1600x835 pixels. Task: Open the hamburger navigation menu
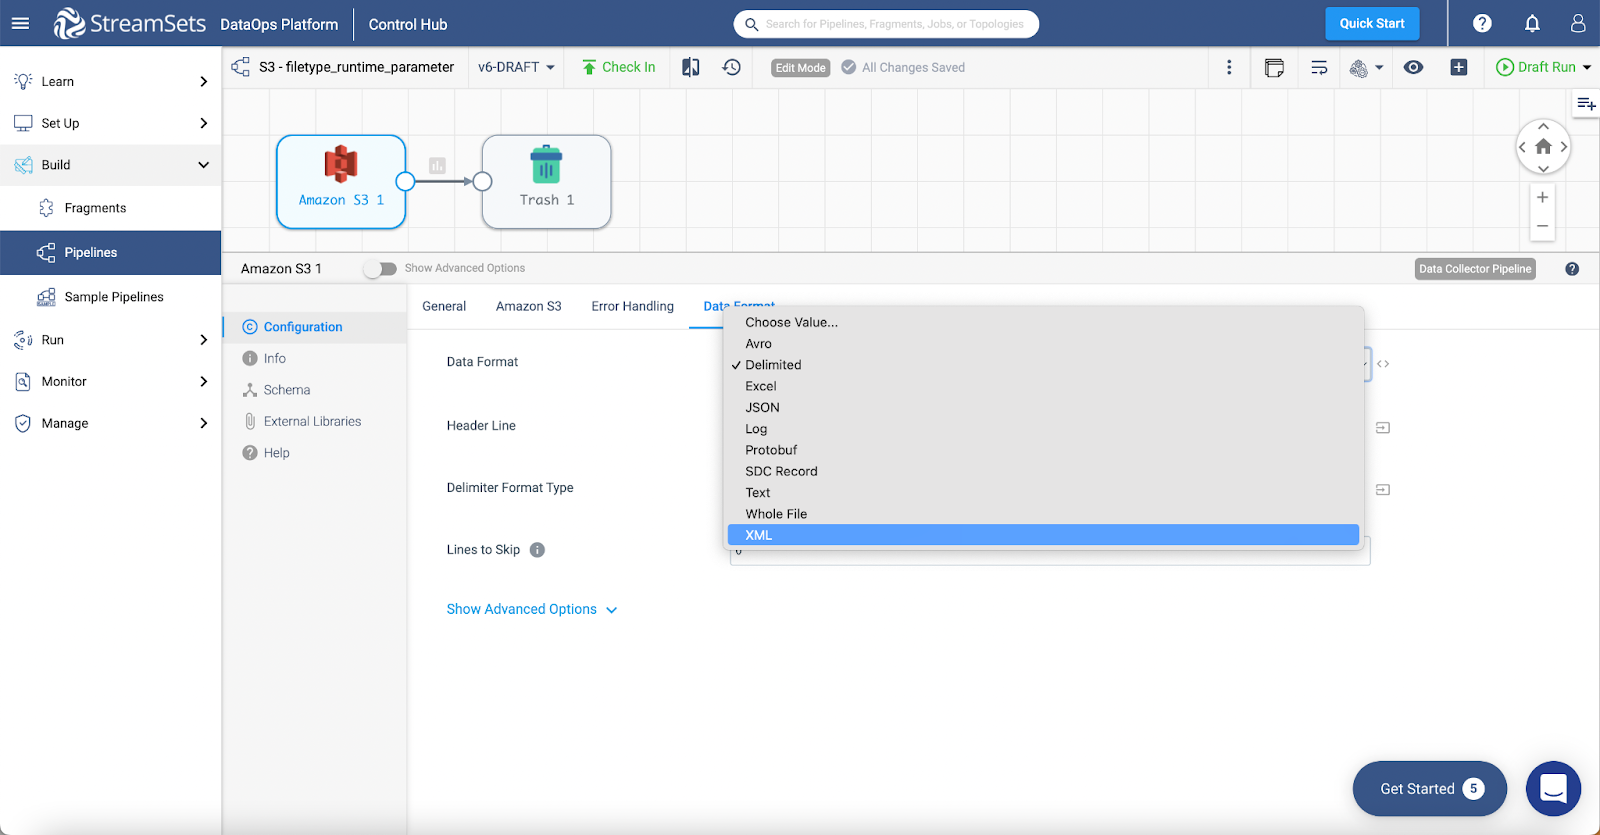(20, 23)
